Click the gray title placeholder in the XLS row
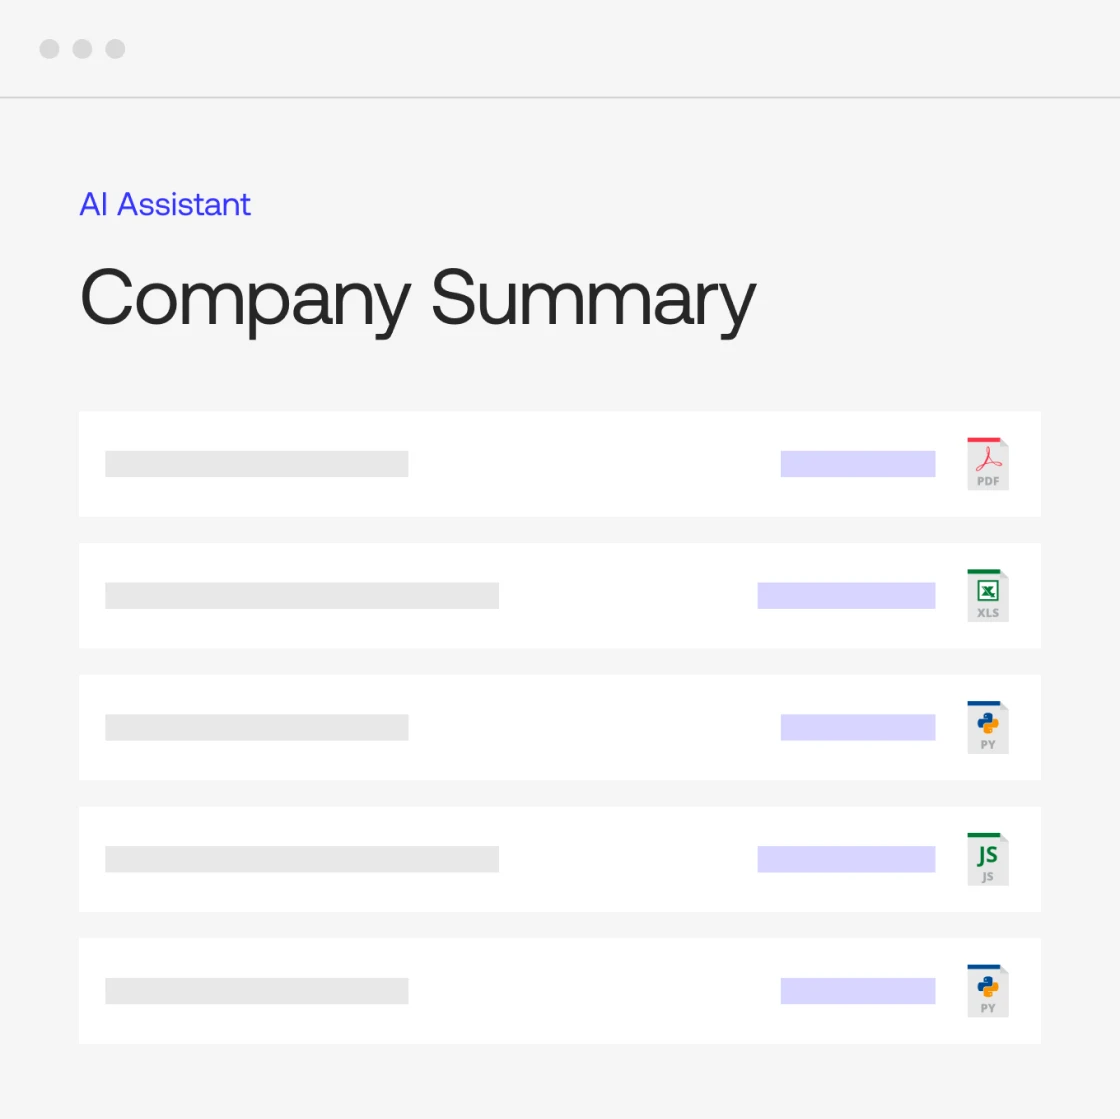The width and height of the screenshot is (1120, 1119). [301, 596]
